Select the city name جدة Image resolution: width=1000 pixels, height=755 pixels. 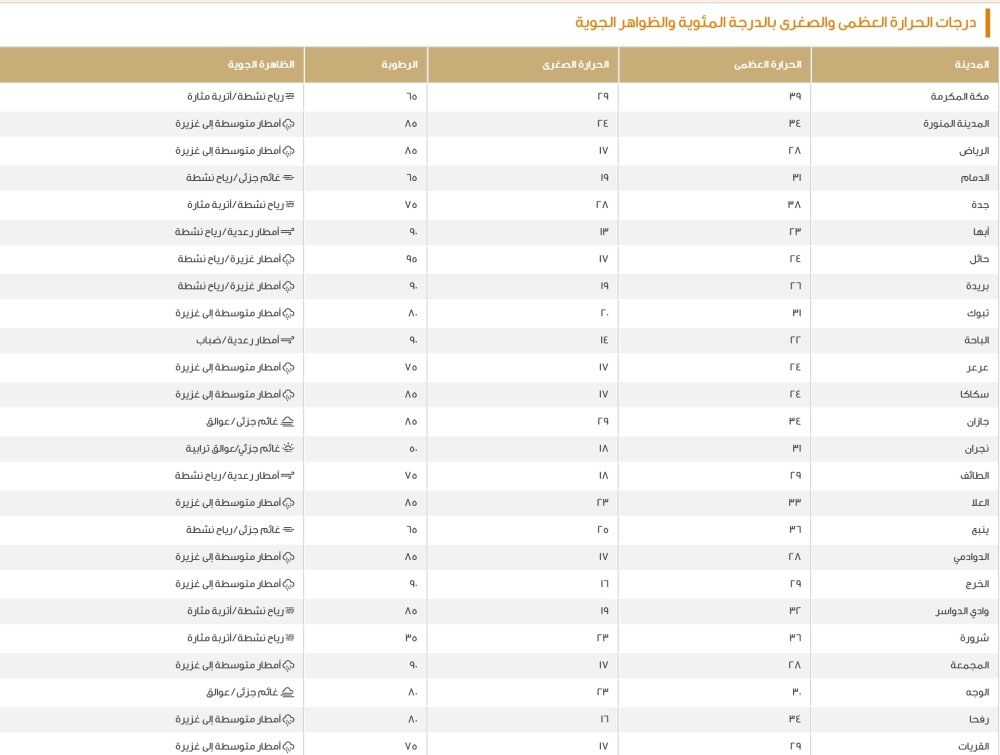click(x=980, y=205)
